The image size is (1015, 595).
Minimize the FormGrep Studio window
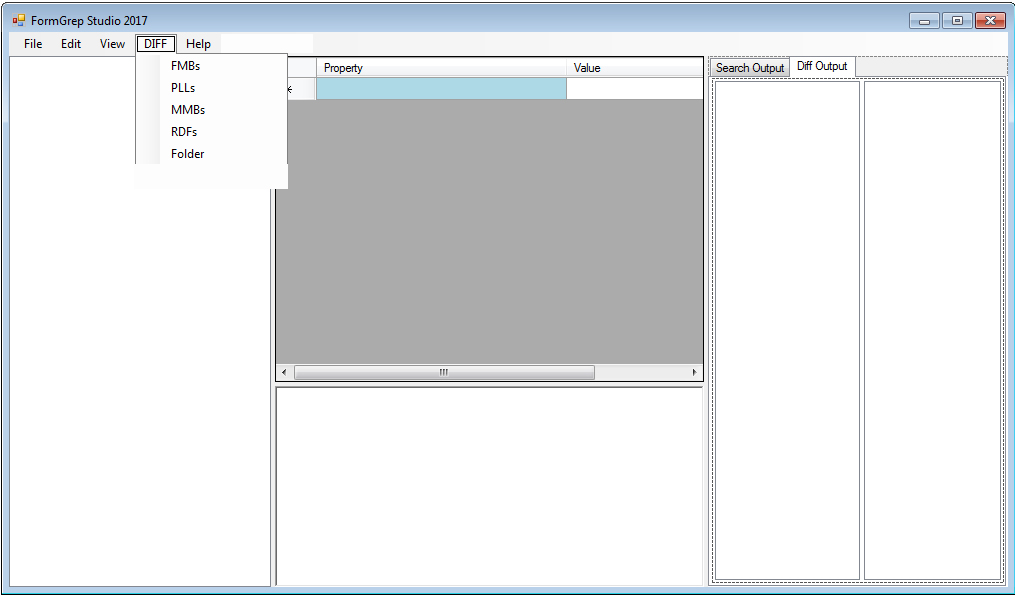[924, 21]
